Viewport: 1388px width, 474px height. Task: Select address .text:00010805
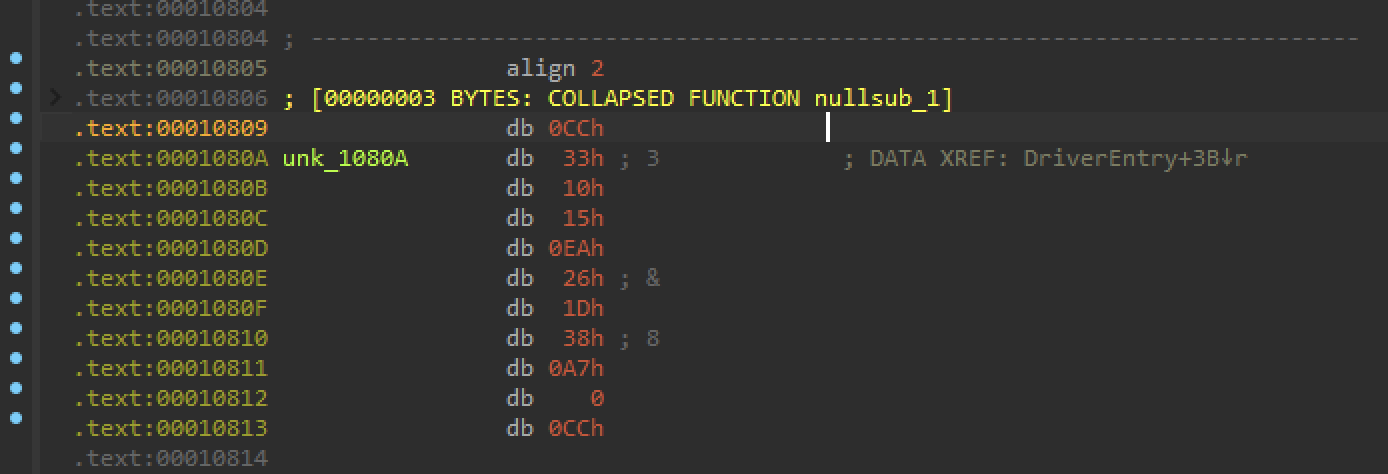171,68
